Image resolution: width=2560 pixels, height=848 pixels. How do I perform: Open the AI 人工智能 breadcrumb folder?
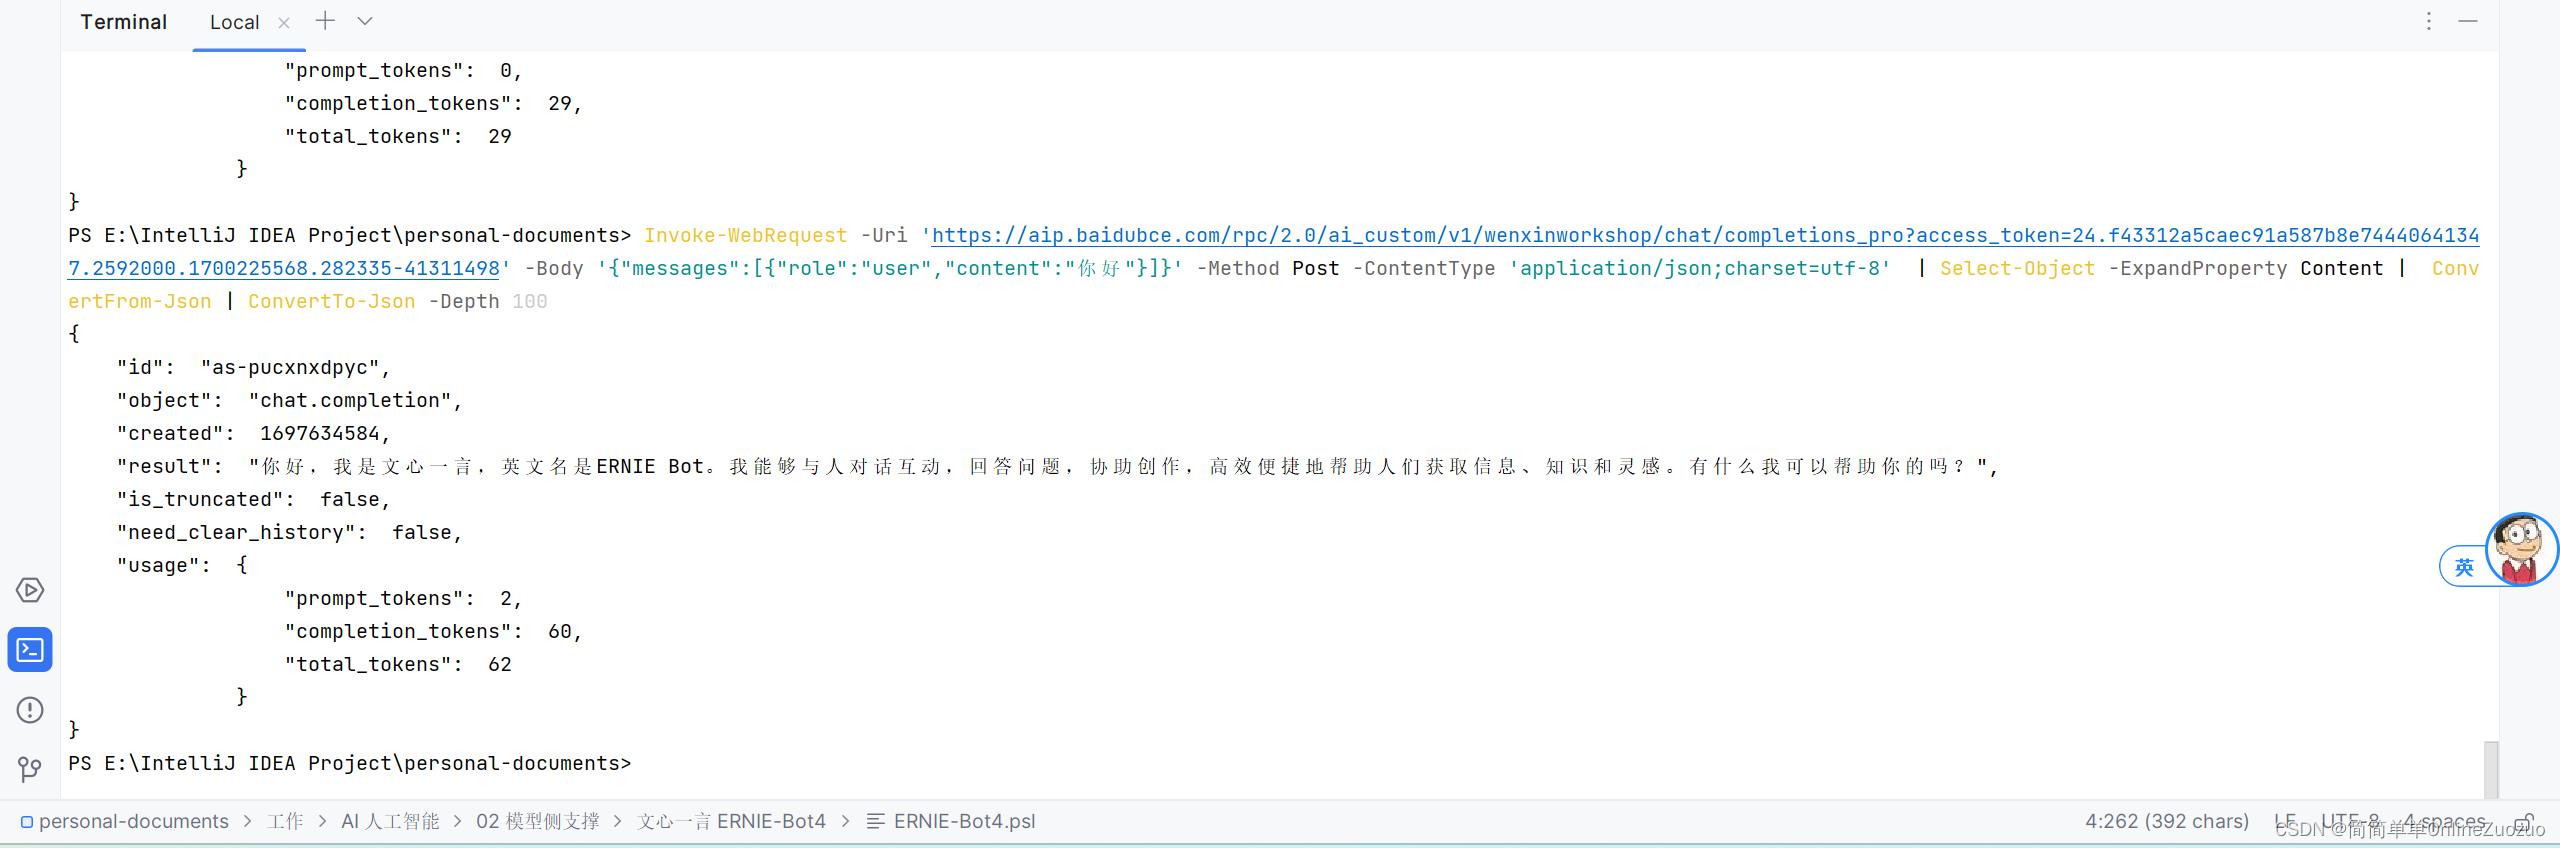click(x=390, y=821)
